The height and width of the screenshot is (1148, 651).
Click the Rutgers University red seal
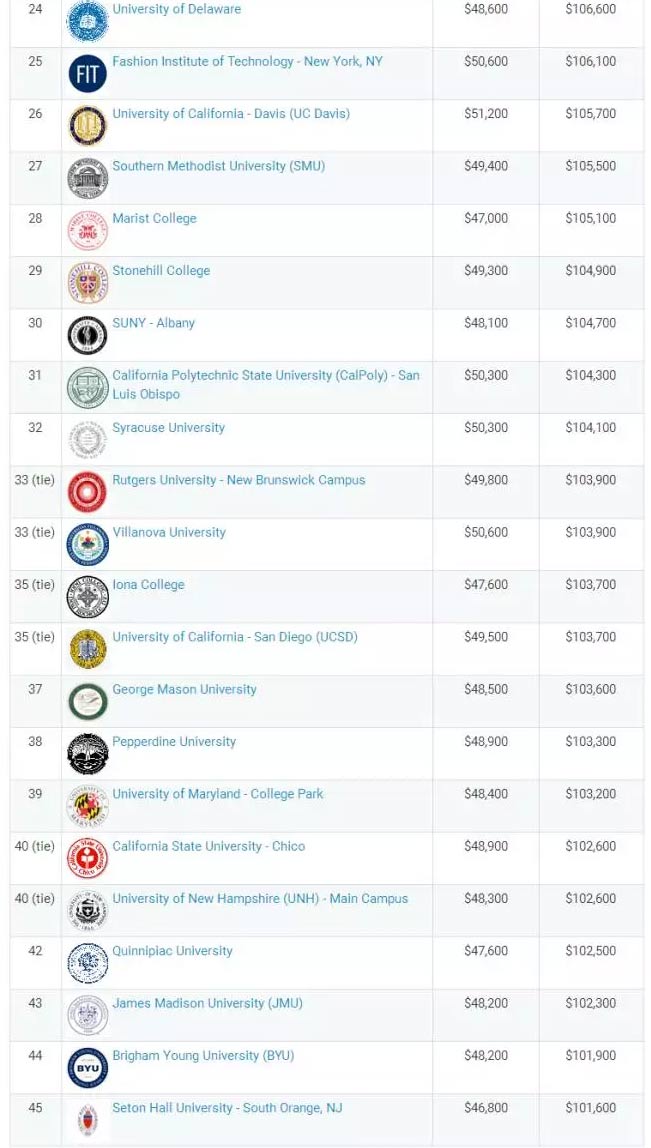click(87, 492)
